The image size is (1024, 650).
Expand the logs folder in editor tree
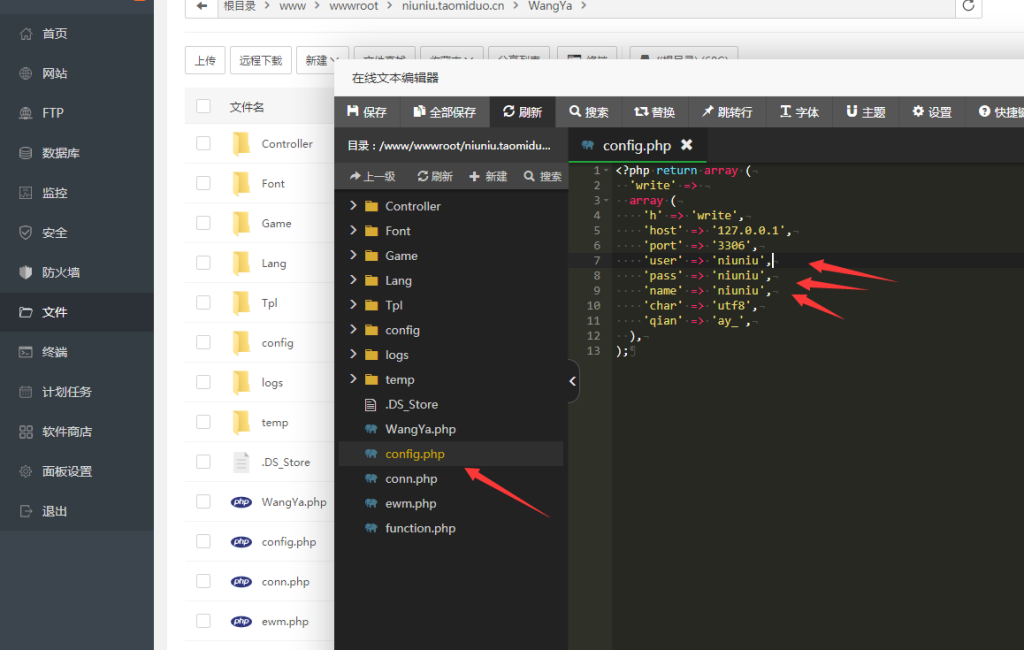(x=353, y=355)
